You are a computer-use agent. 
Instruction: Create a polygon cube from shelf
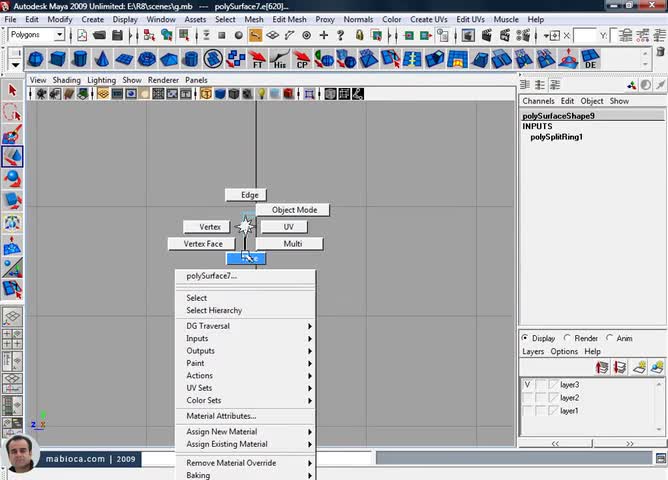58,59
